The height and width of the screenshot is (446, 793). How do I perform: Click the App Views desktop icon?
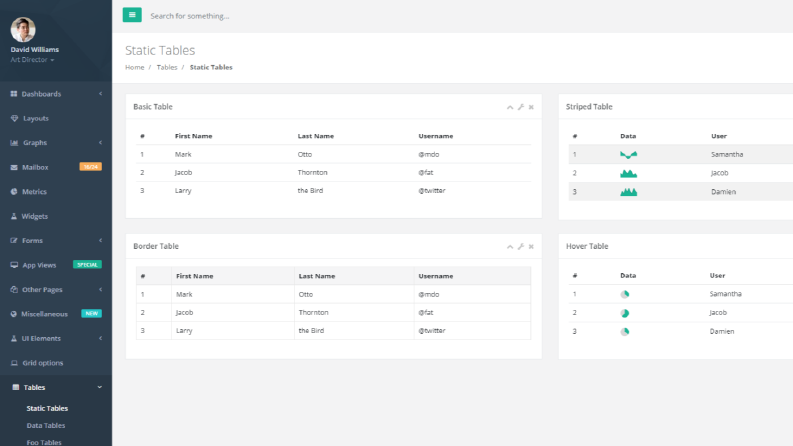pyautogui.click(x=14, y=265)
